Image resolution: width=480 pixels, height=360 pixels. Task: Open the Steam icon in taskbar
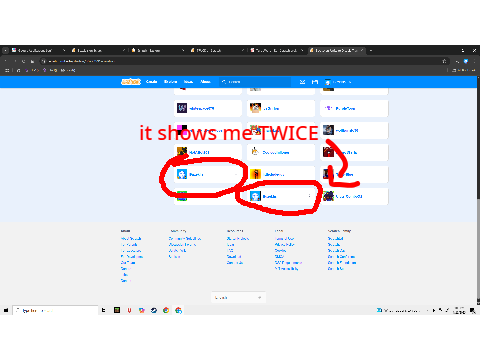(x=154, y=310)
